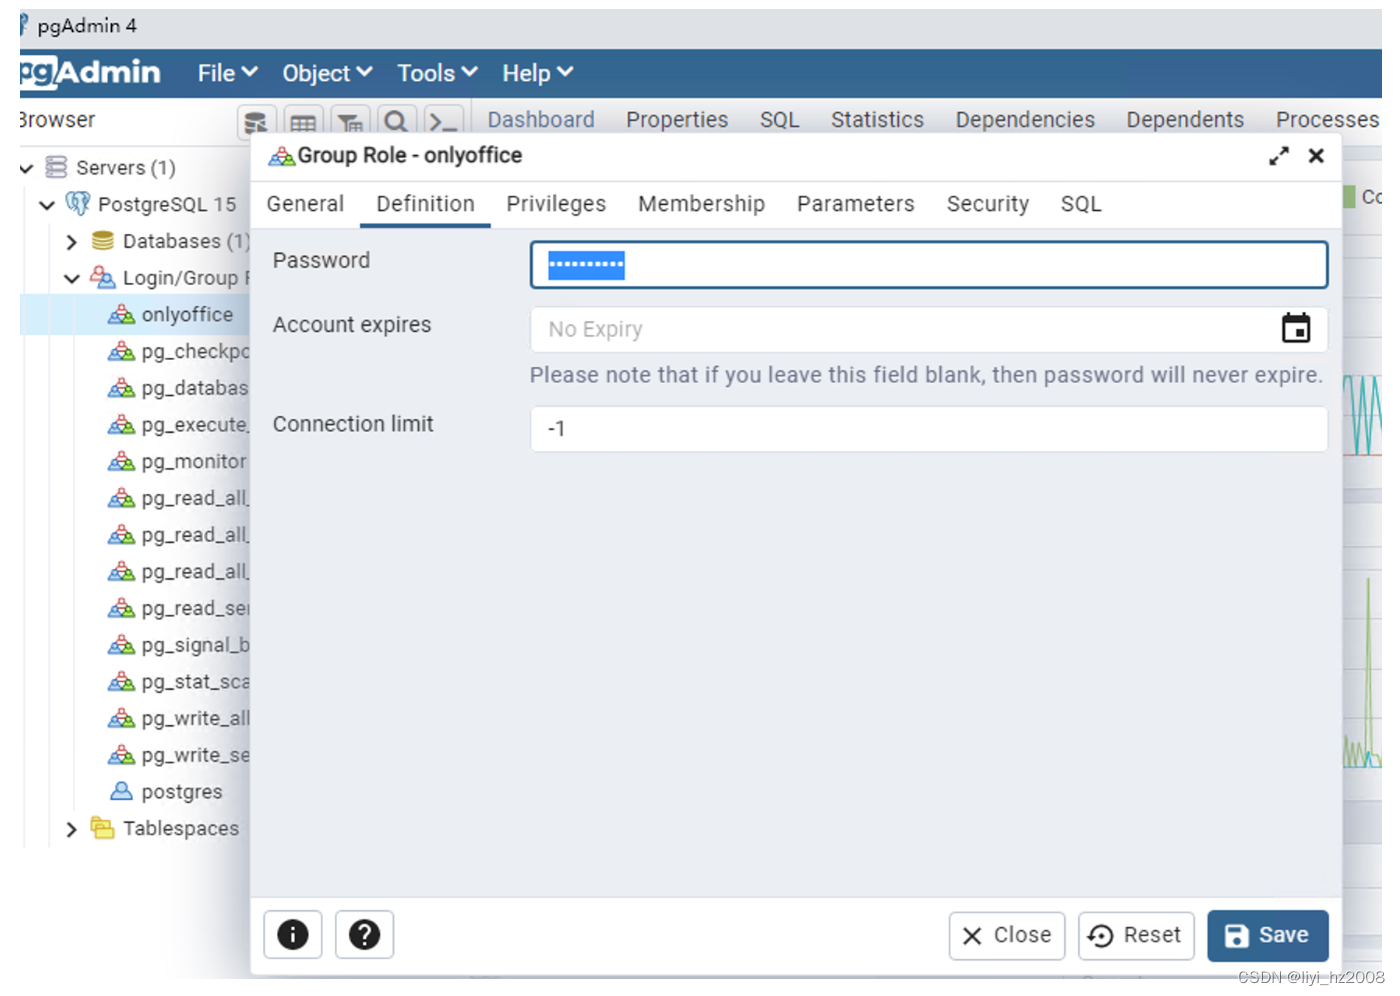1400x996 pixels.
Task: Click the info icon button
Action: pyautogui.click(x=292, y=935)
